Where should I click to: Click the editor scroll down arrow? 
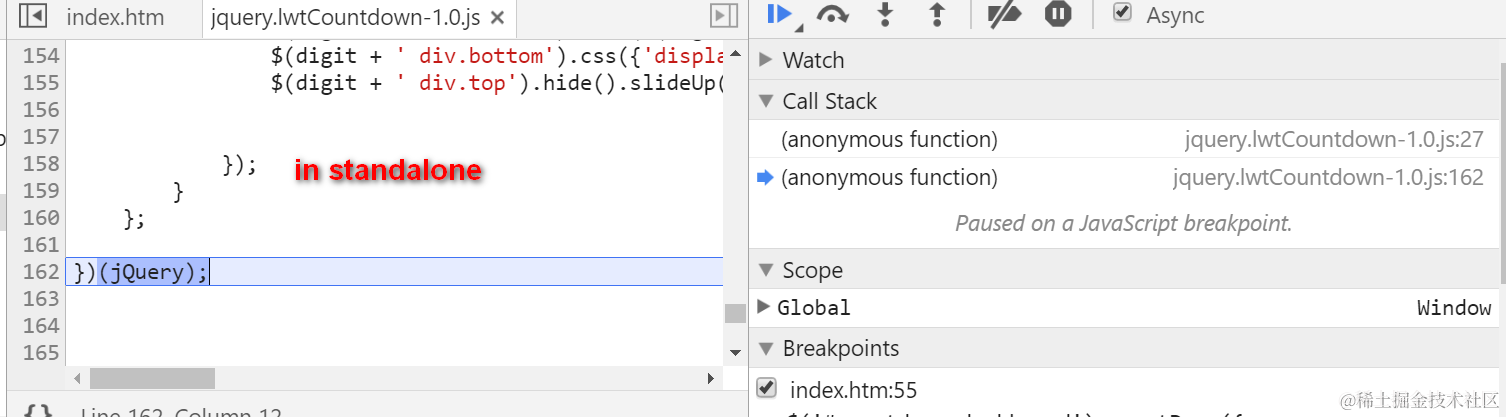point(735,352)
